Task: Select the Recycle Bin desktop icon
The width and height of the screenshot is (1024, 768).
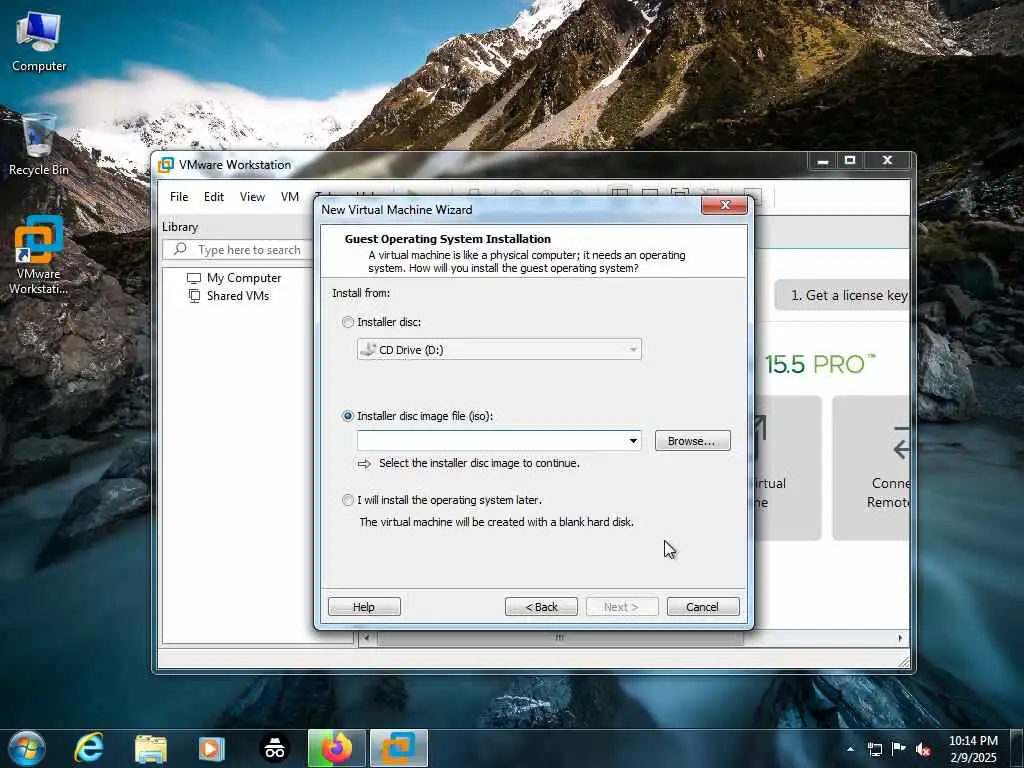Action: coord(39,145)
